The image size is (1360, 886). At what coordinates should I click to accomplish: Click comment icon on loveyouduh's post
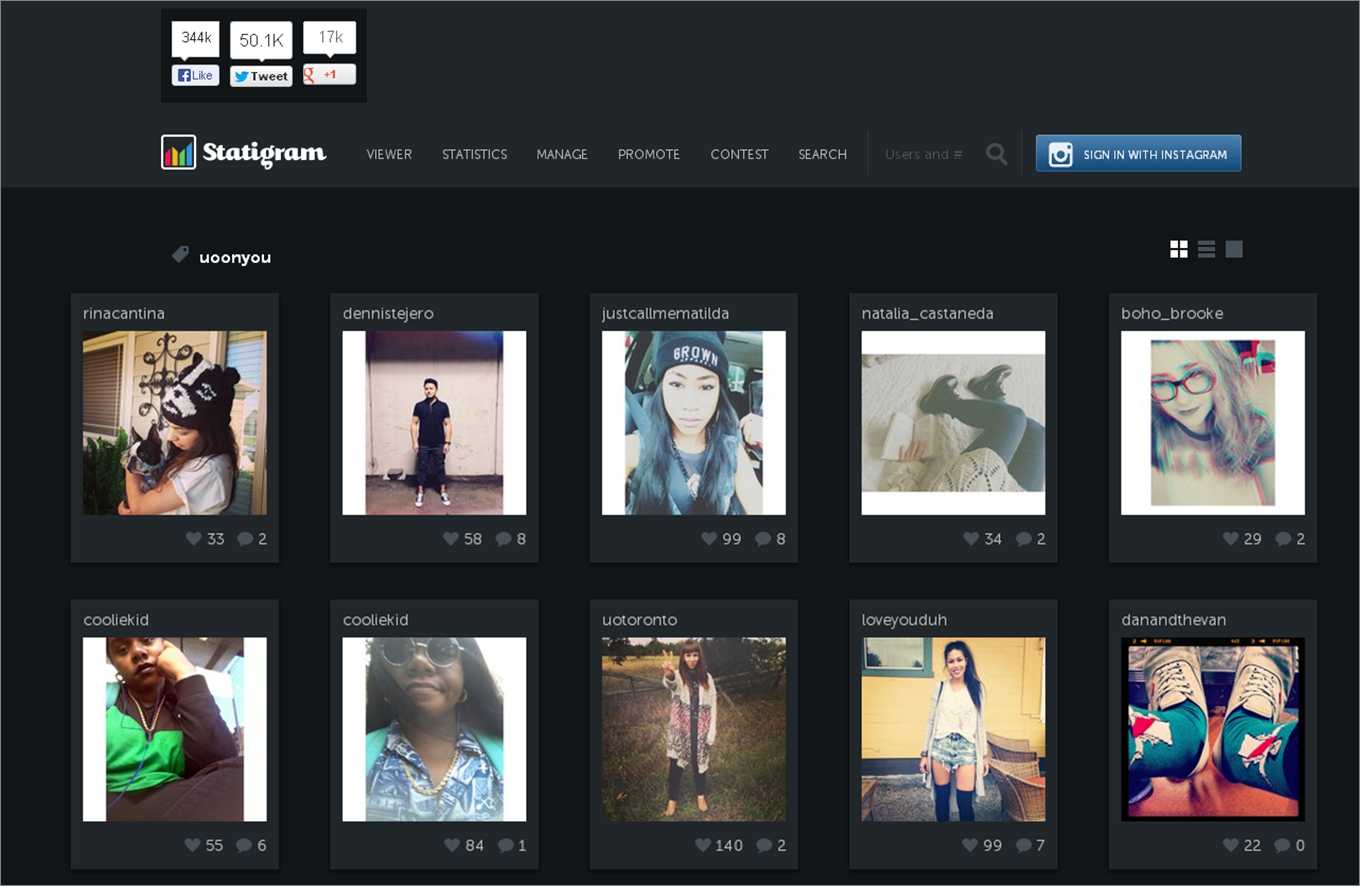click(1024, 846)
